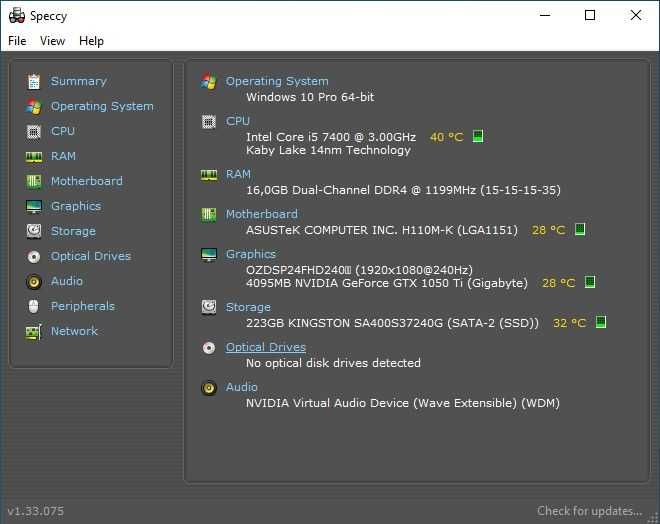Go to Operating System section in sidebar

[102, 106]
